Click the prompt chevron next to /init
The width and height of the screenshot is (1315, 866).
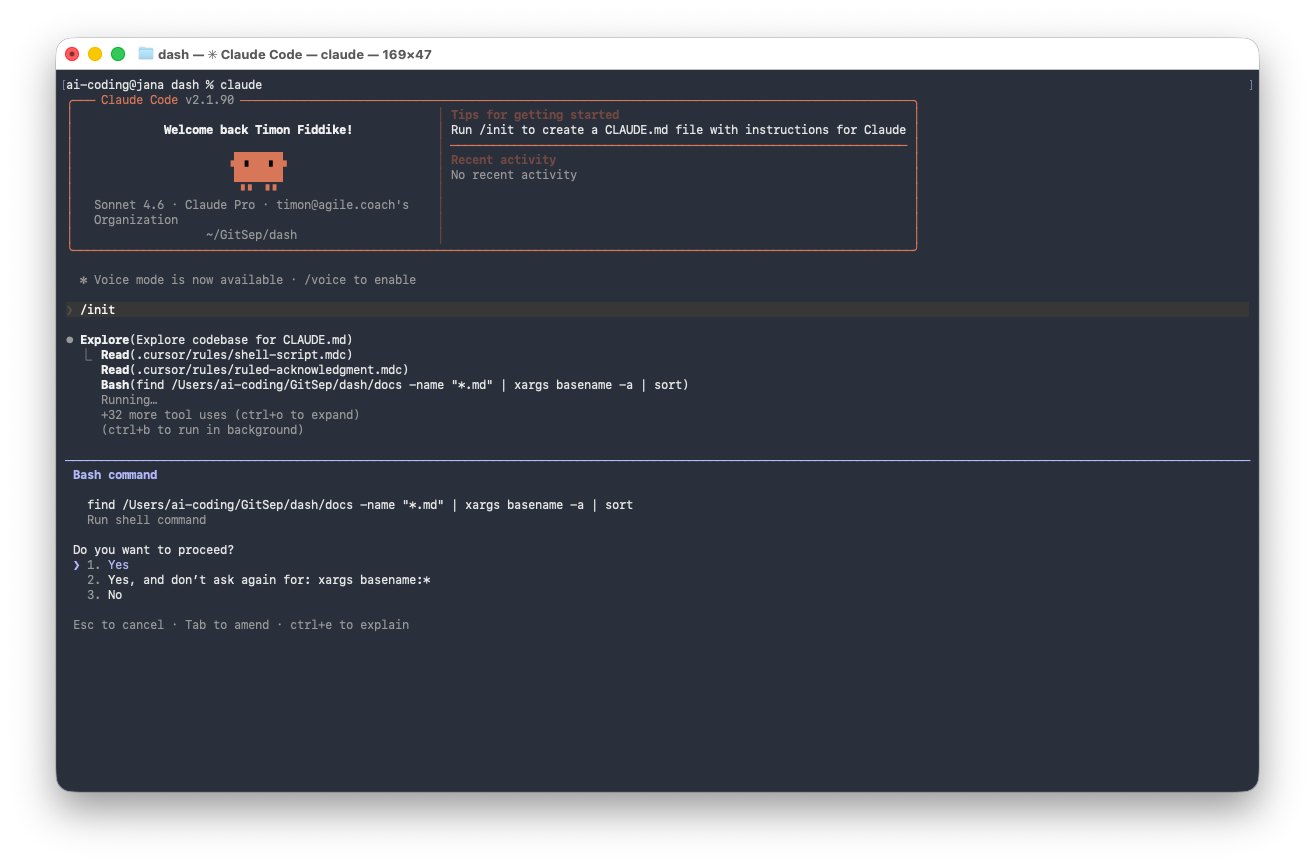pyautogui.click(x=70, y=310)
